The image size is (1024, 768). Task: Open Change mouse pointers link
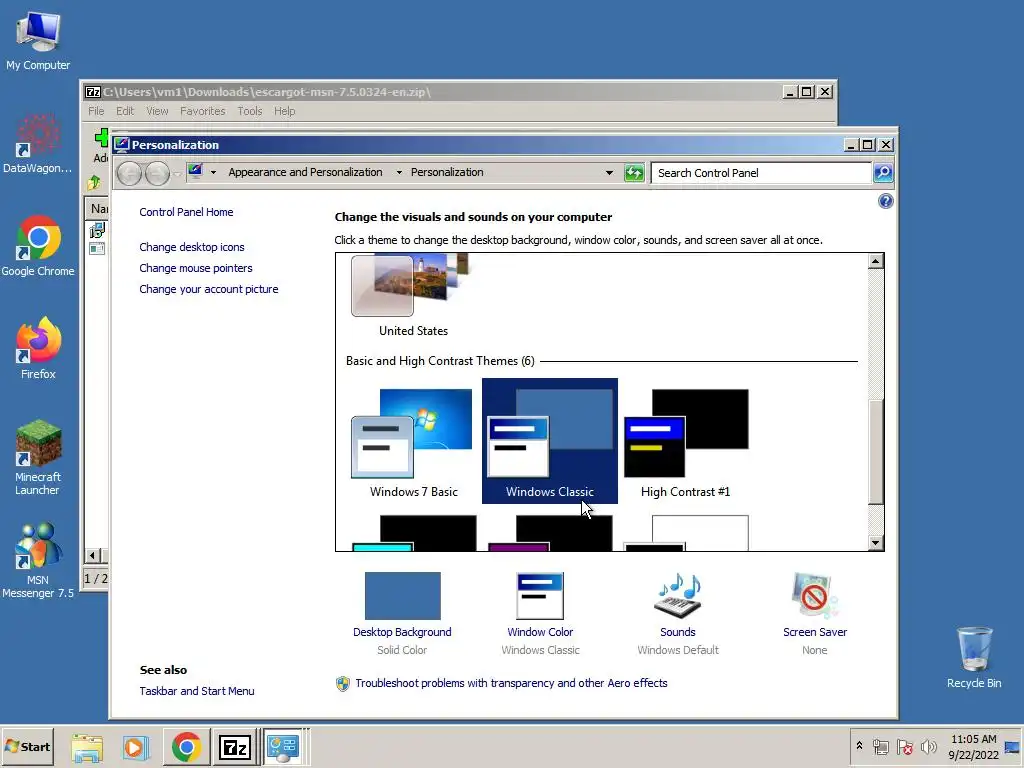[195, 268]
